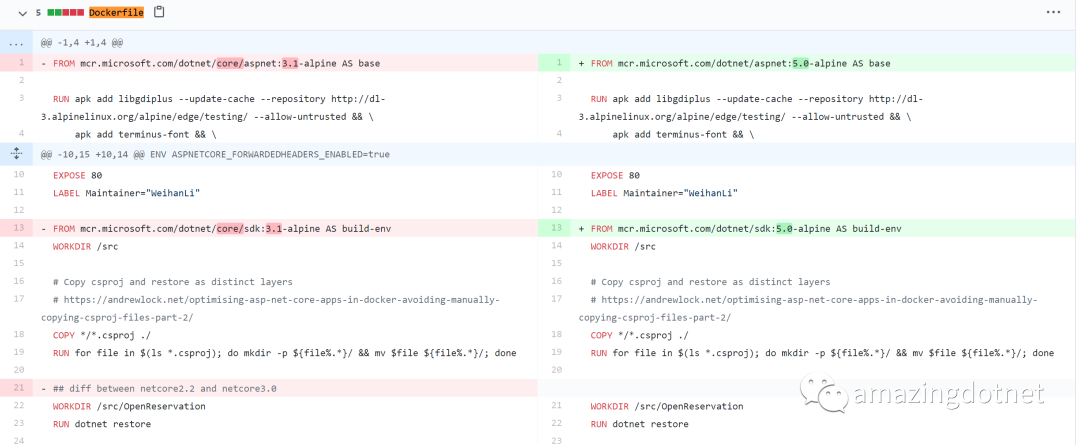Select added line dotnet/sdk:5.0-alpine AS build-env
Screen dimensions: 1080x445
(x=823, y=229)
